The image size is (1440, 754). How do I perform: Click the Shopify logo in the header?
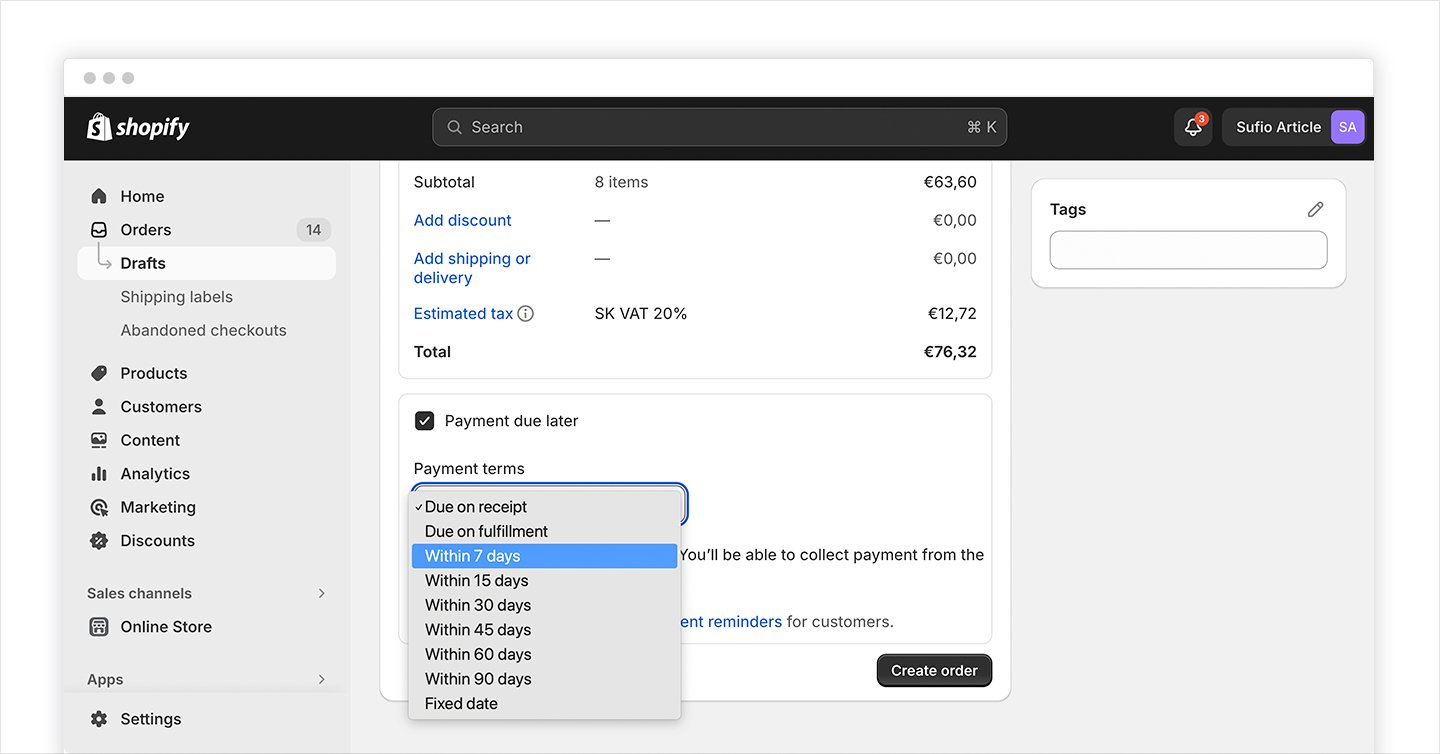(x=138, y=127)
